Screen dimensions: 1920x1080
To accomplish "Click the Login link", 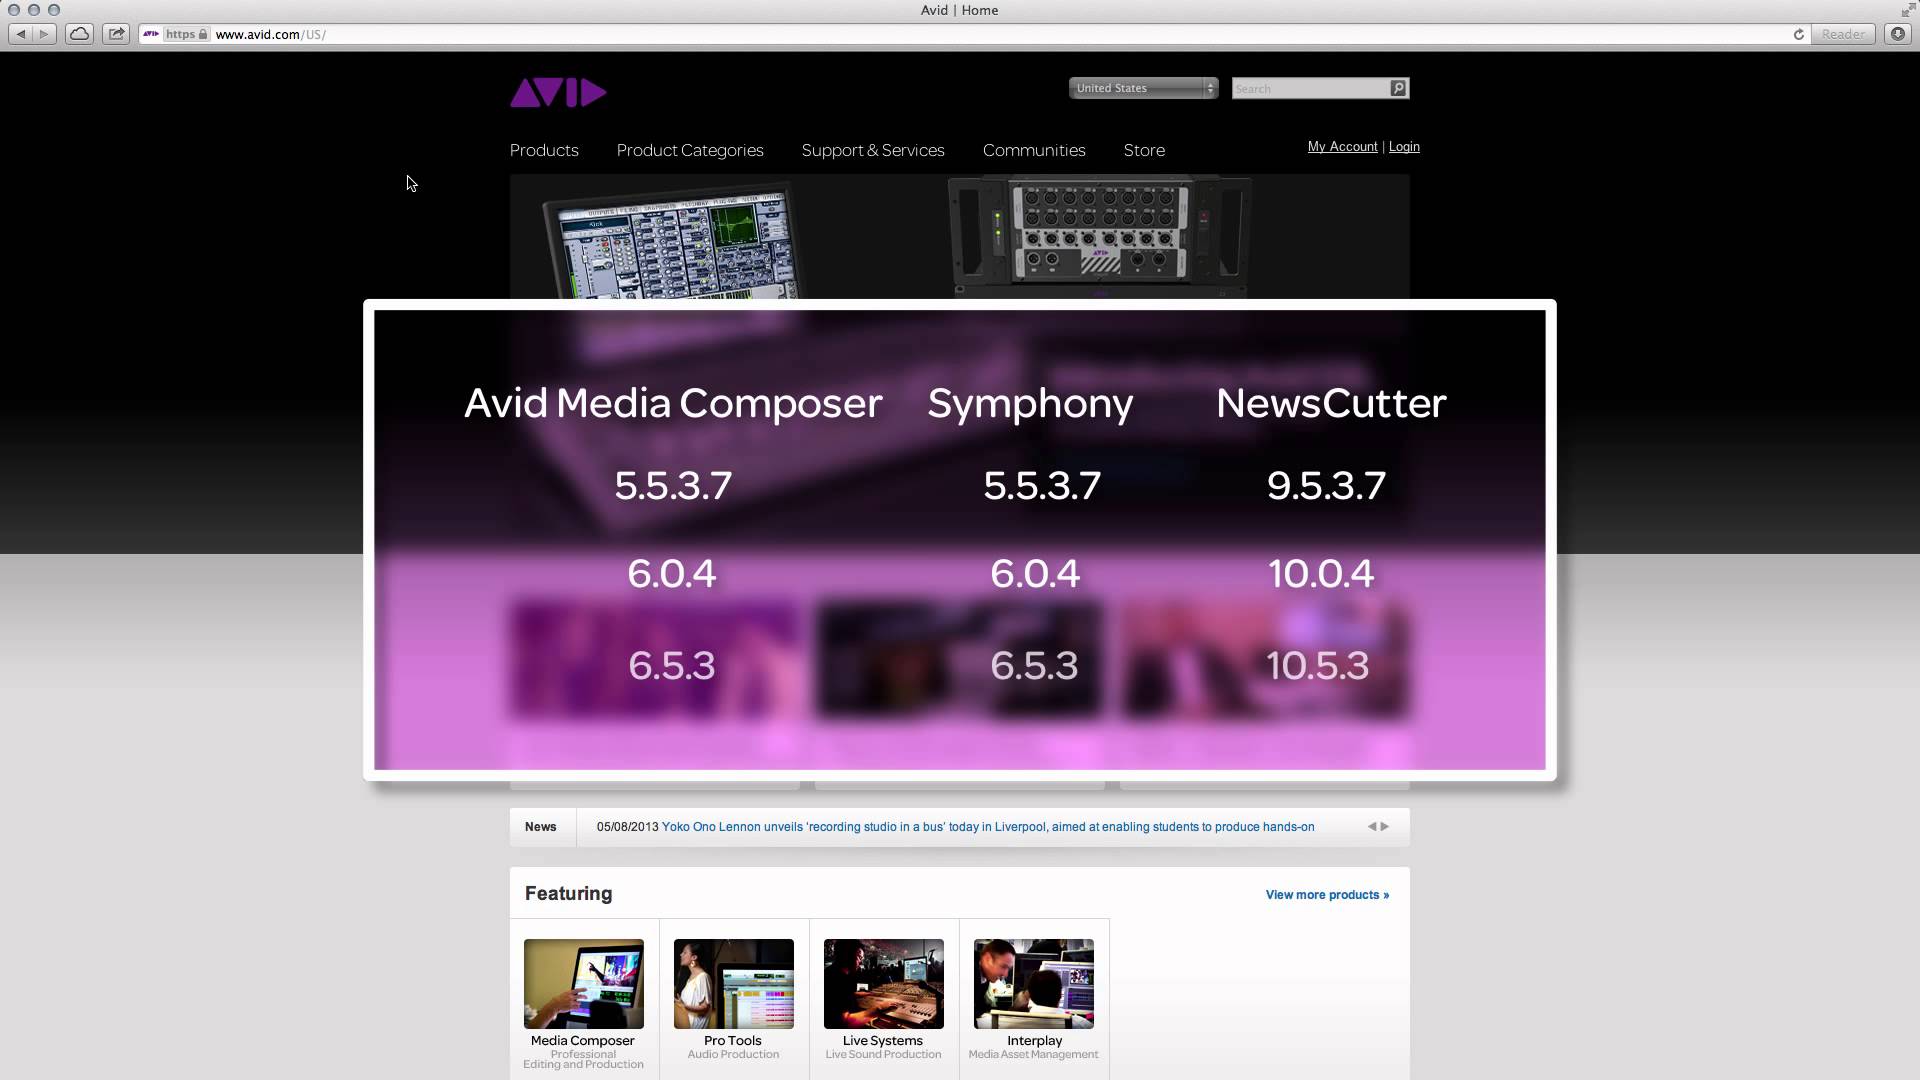I will click(x=1403, y=146).
